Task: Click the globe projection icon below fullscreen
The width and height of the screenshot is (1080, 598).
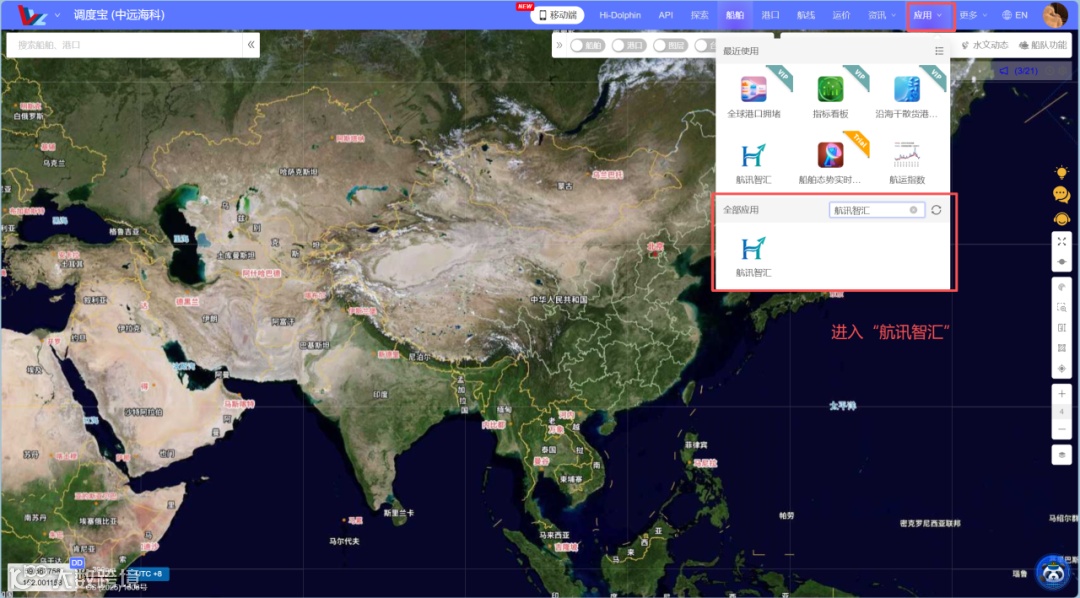Action: [x=1061, y=262]
